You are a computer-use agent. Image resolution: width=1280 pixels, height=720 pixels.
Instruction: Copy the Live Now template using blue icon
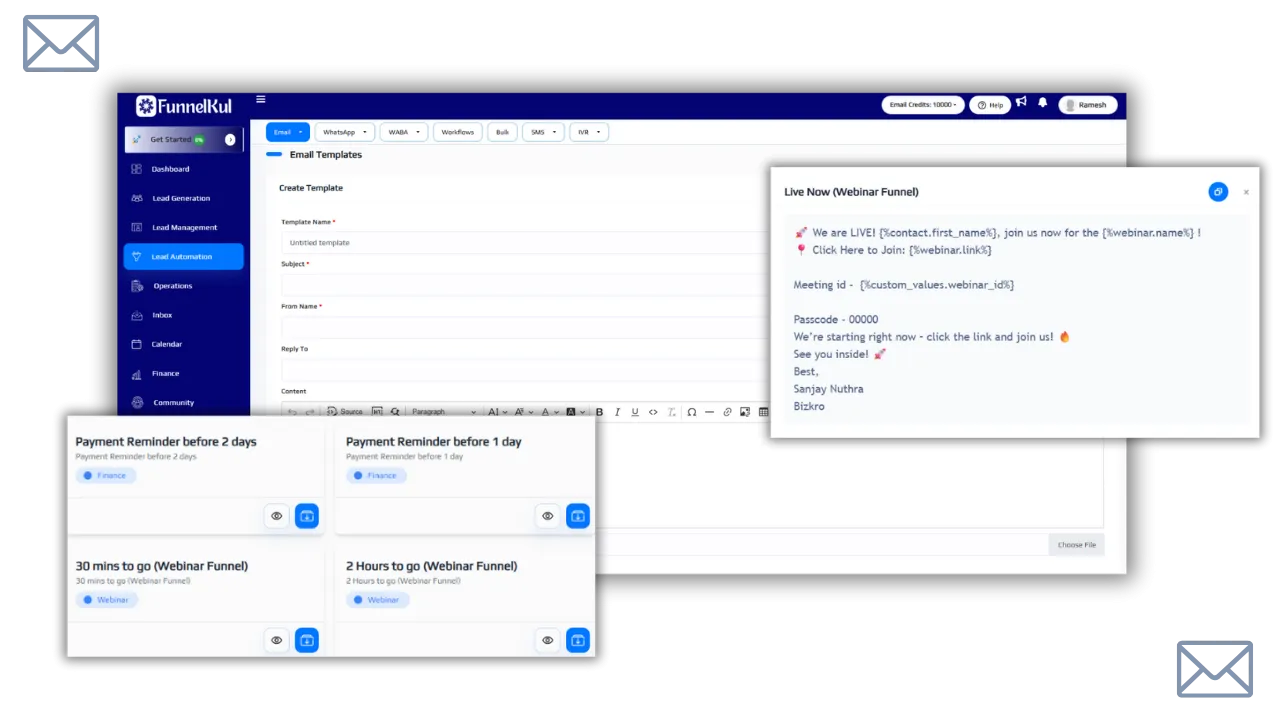click(1217, 192)
